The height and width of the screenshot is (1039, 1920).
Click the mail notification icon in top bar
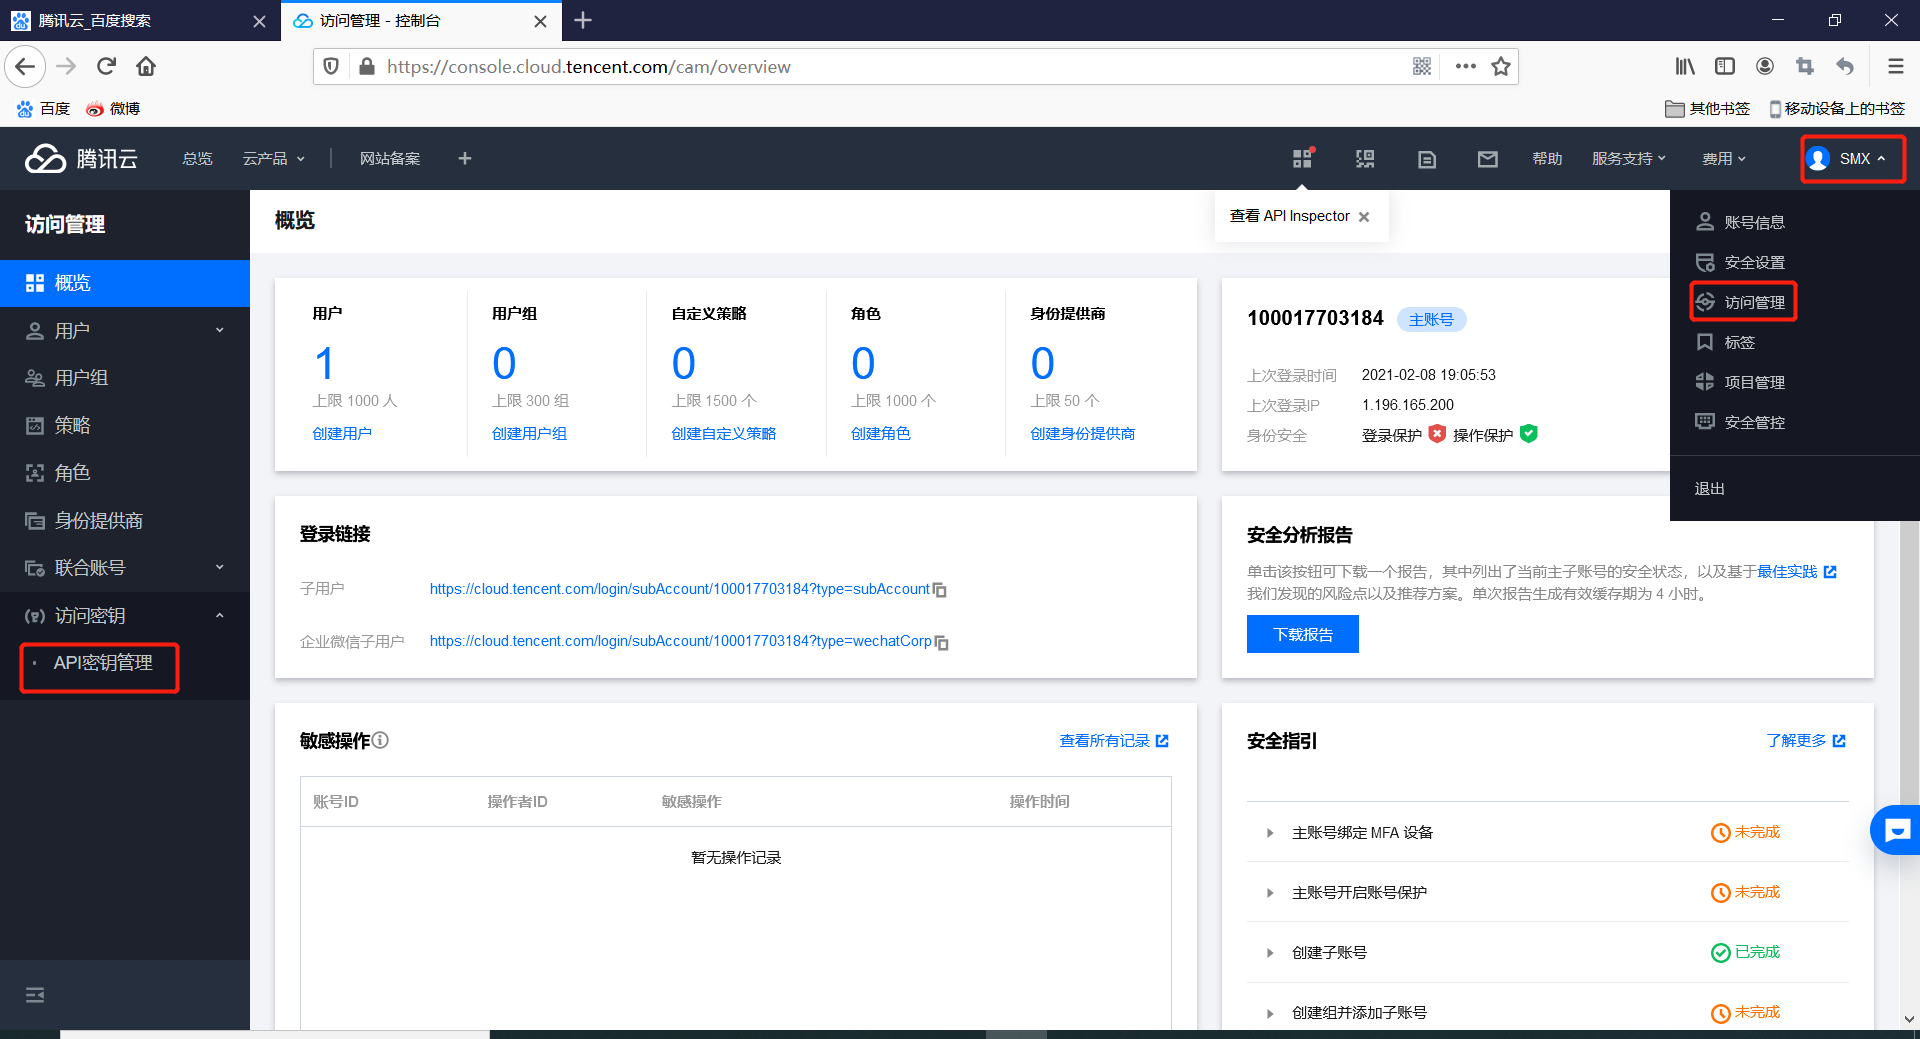pos(1487,158)
